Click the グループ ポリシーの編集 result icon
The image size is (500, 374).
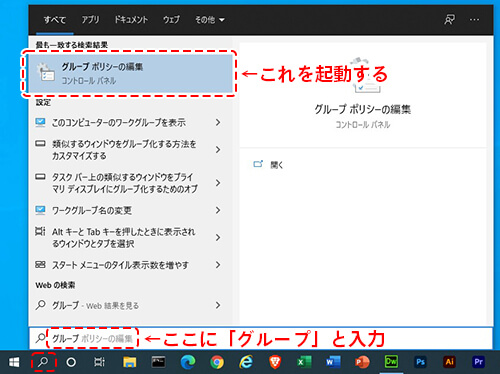45,72
